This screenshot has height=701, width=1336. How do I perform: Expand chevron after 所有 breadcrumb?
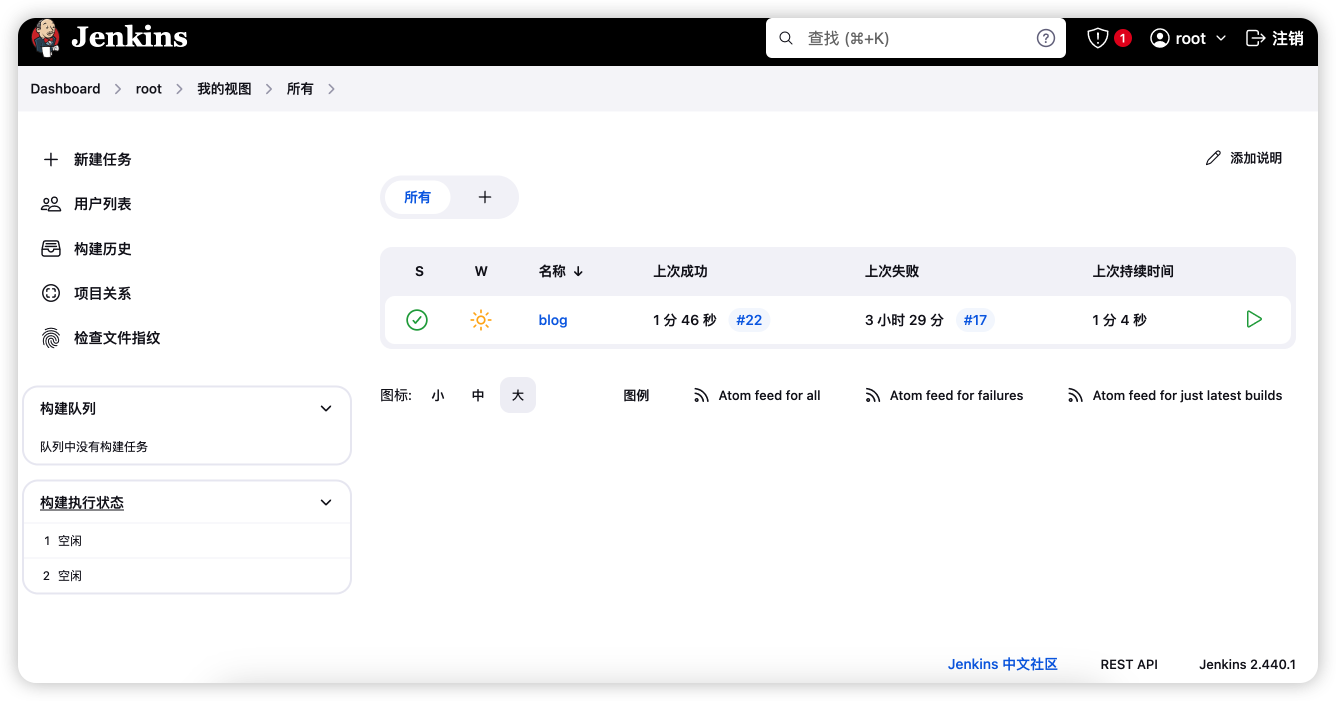(331, 89)
